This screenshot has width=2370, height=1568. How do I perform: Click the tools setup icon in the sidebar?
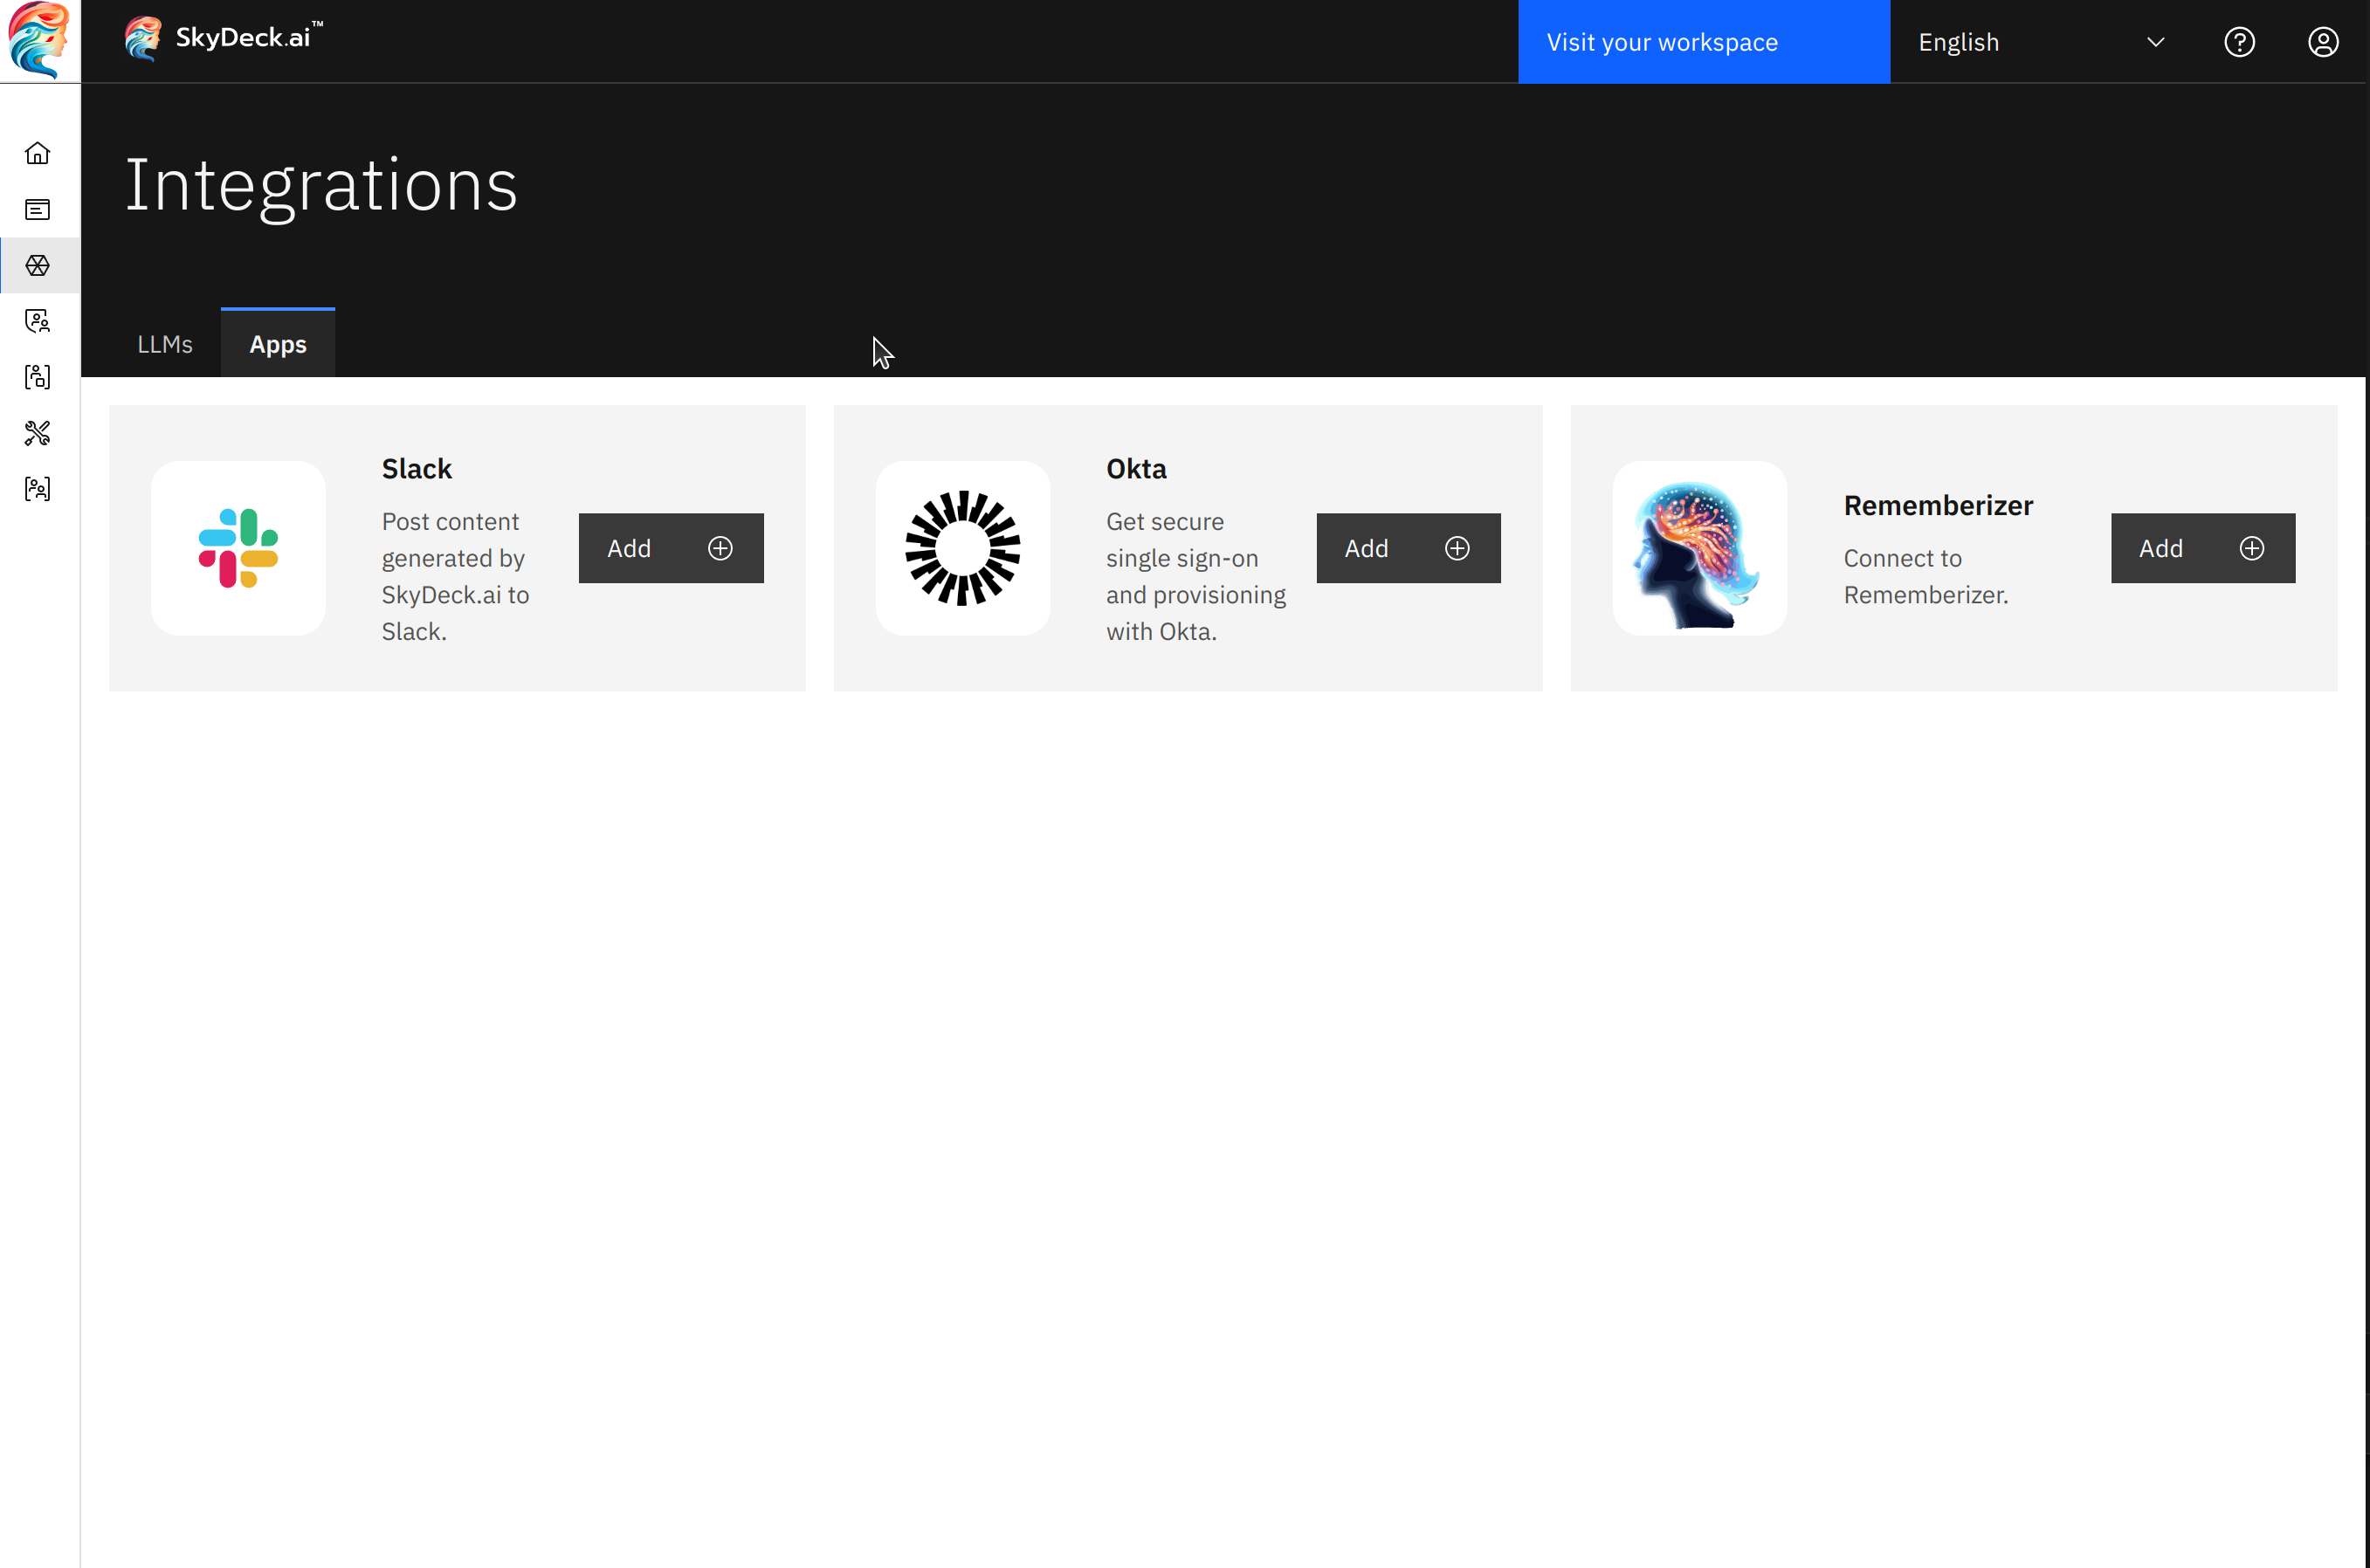coord(37,432)
